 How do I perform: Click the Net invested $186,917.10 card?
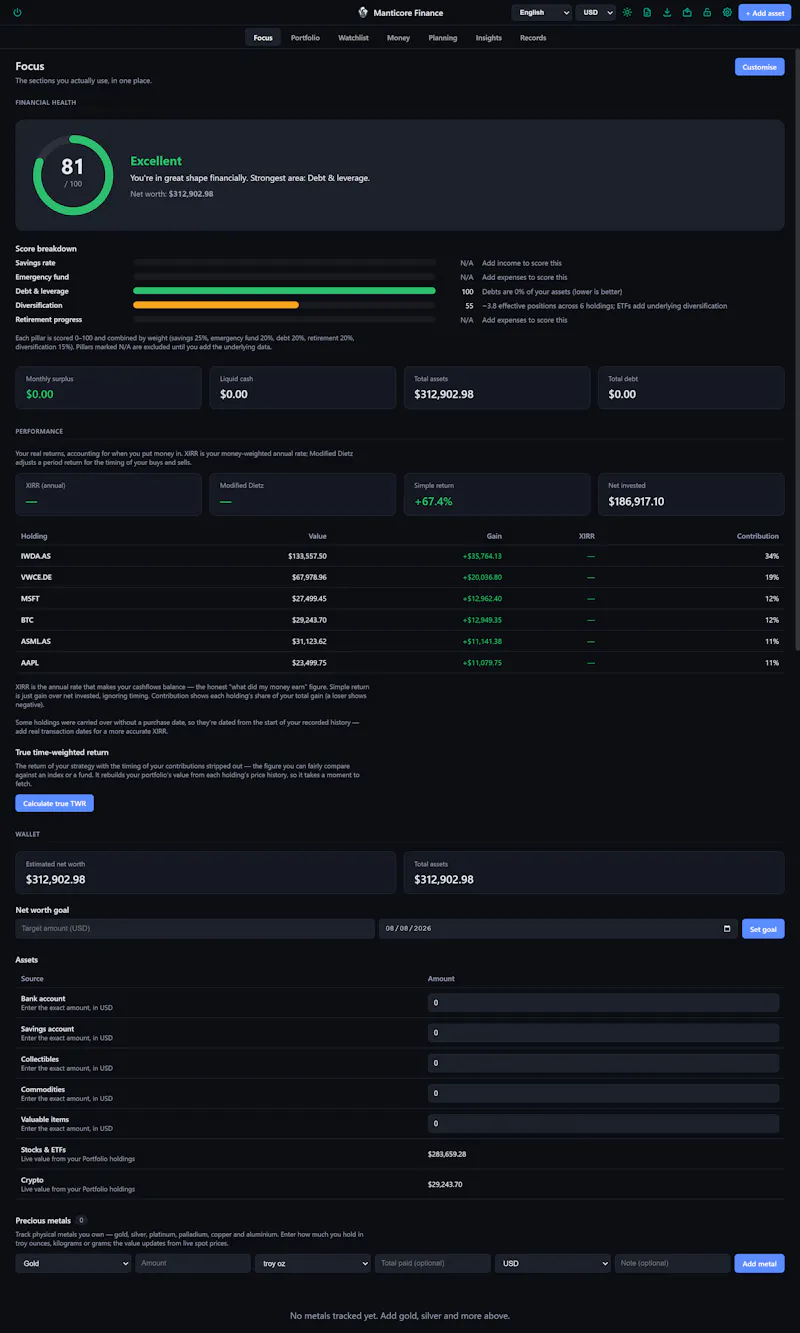pos(692,494)
